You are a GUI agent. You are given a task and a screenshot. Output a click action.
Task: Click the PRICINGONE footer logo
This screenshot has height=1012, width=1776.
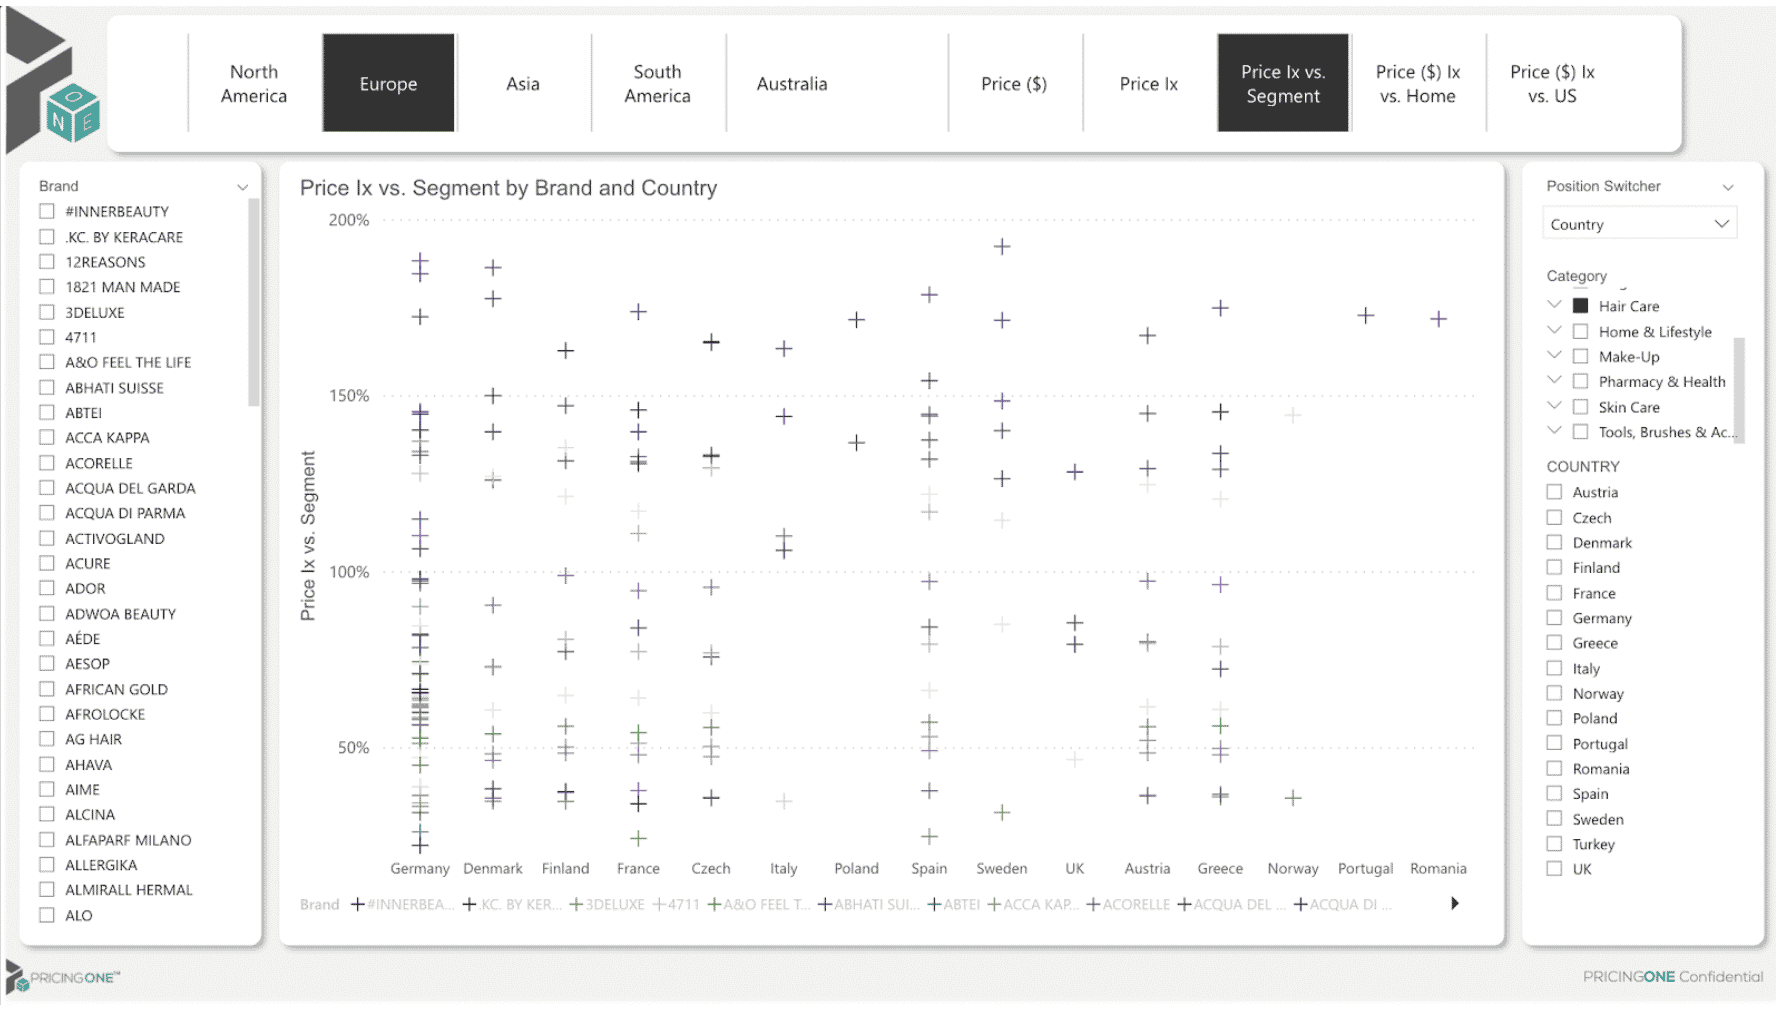click(62, 977)
